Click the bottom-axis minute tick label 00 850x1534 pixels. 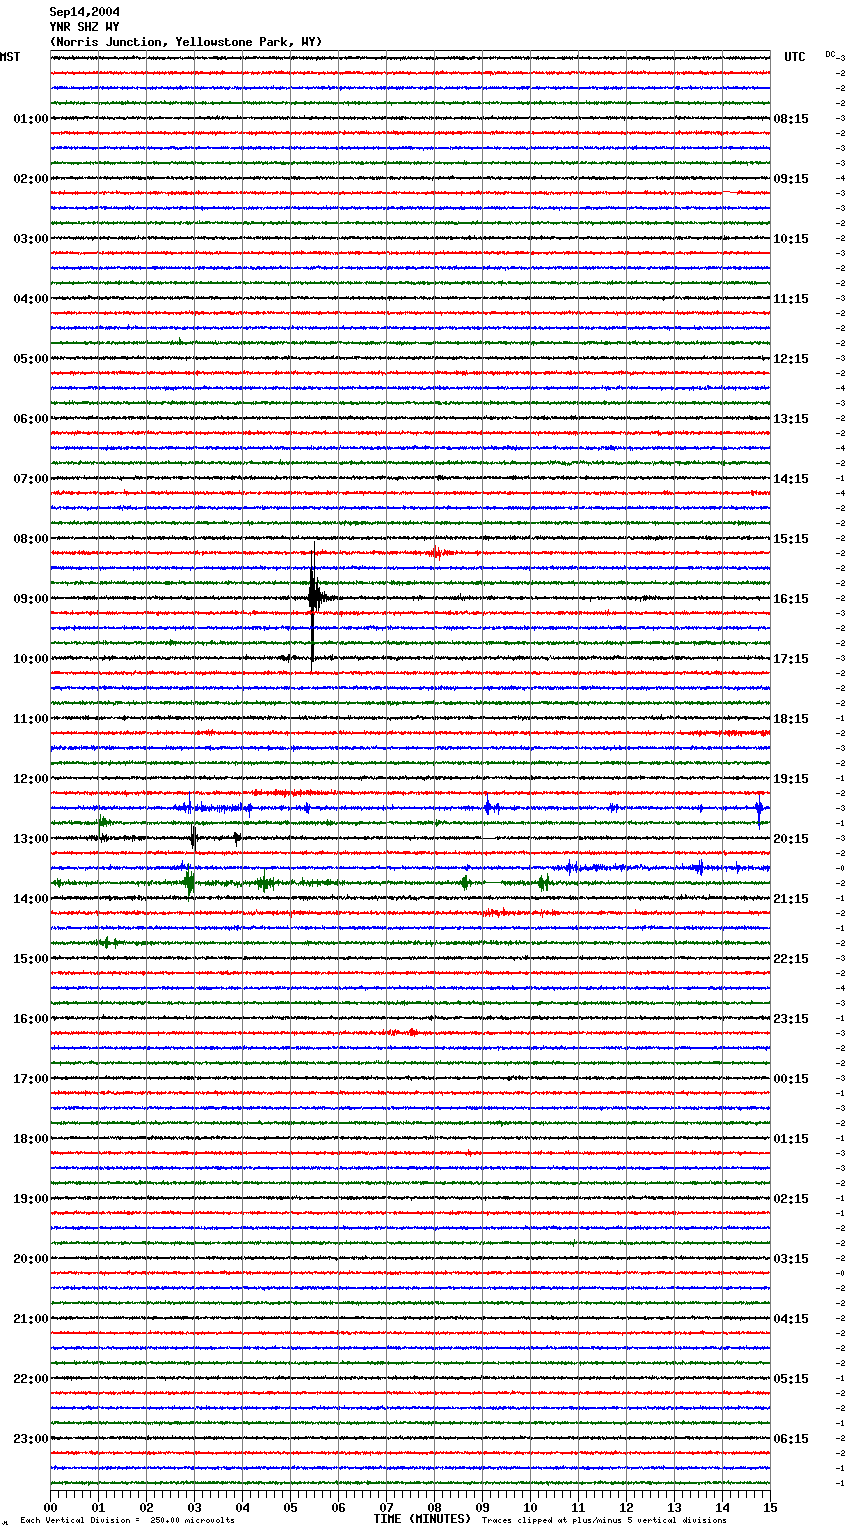point(50,1507)
